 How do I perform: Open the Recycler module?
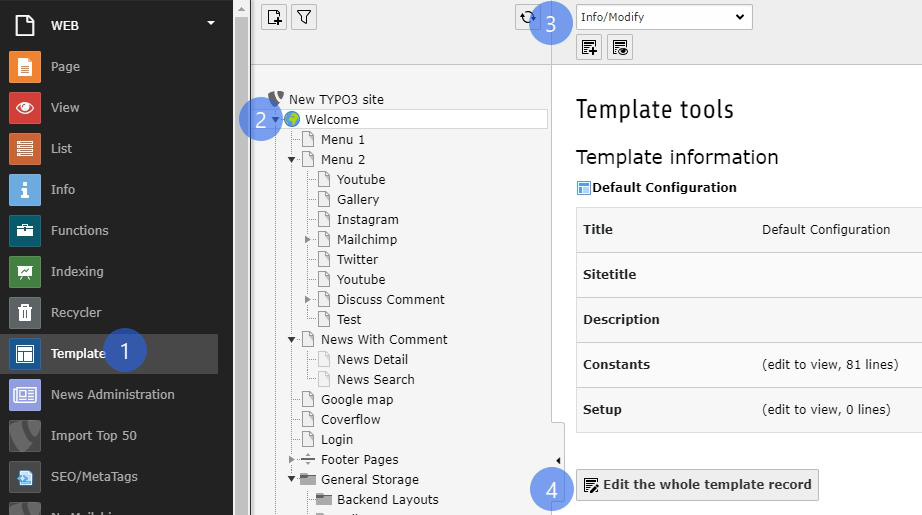coord(75,313)
